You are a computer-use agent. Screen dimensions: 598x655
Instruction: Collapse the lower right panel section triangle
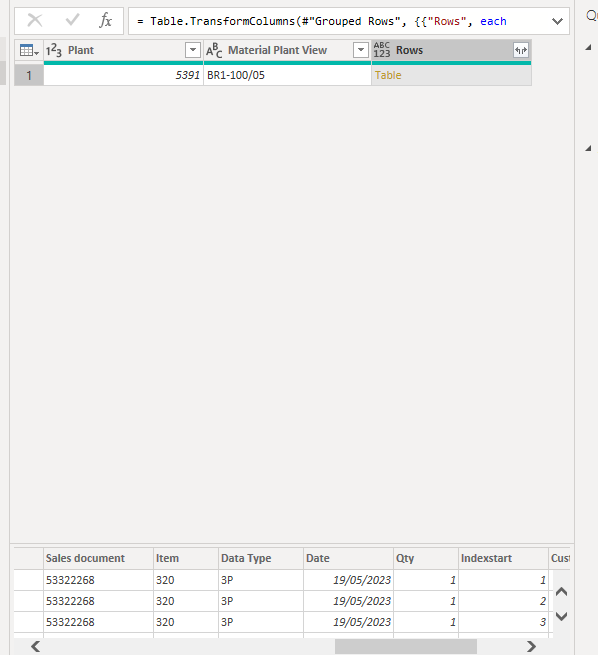[x=588, y=148]
